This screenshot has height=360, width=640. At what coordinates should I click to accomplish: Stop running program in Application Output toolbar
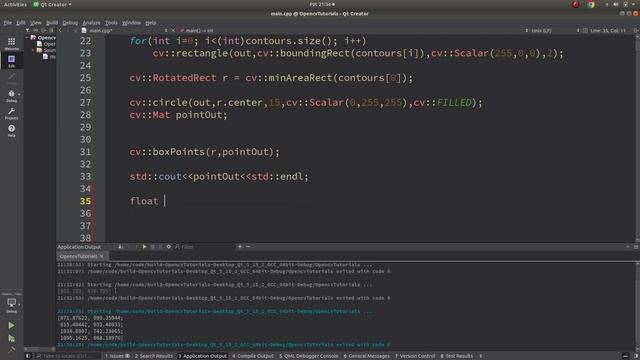pyautogui.click(x=153, y=247)
